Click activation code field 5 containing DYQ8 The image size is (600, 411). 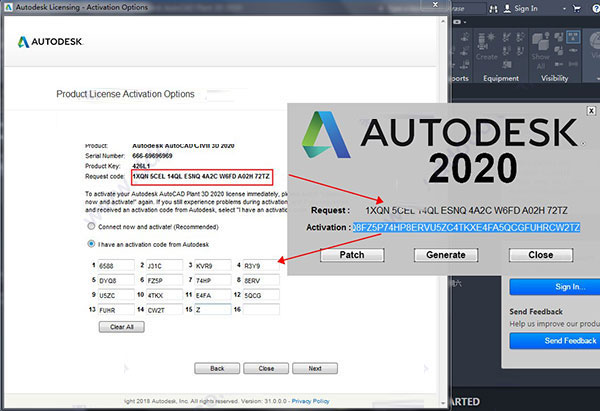click(x=116, y=280)
